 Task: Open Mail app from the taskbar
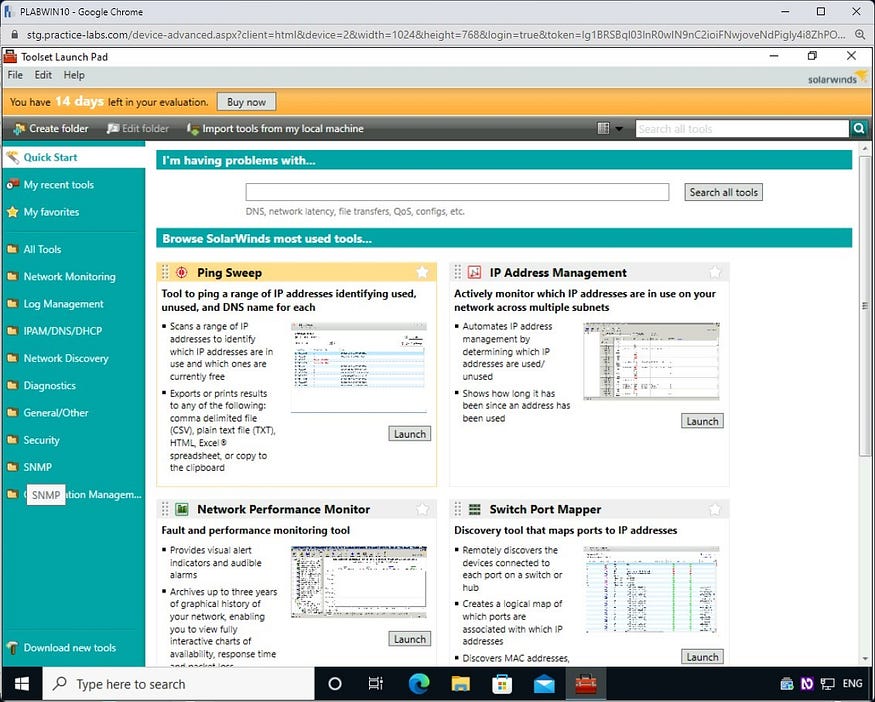click(x=544, y=684)
